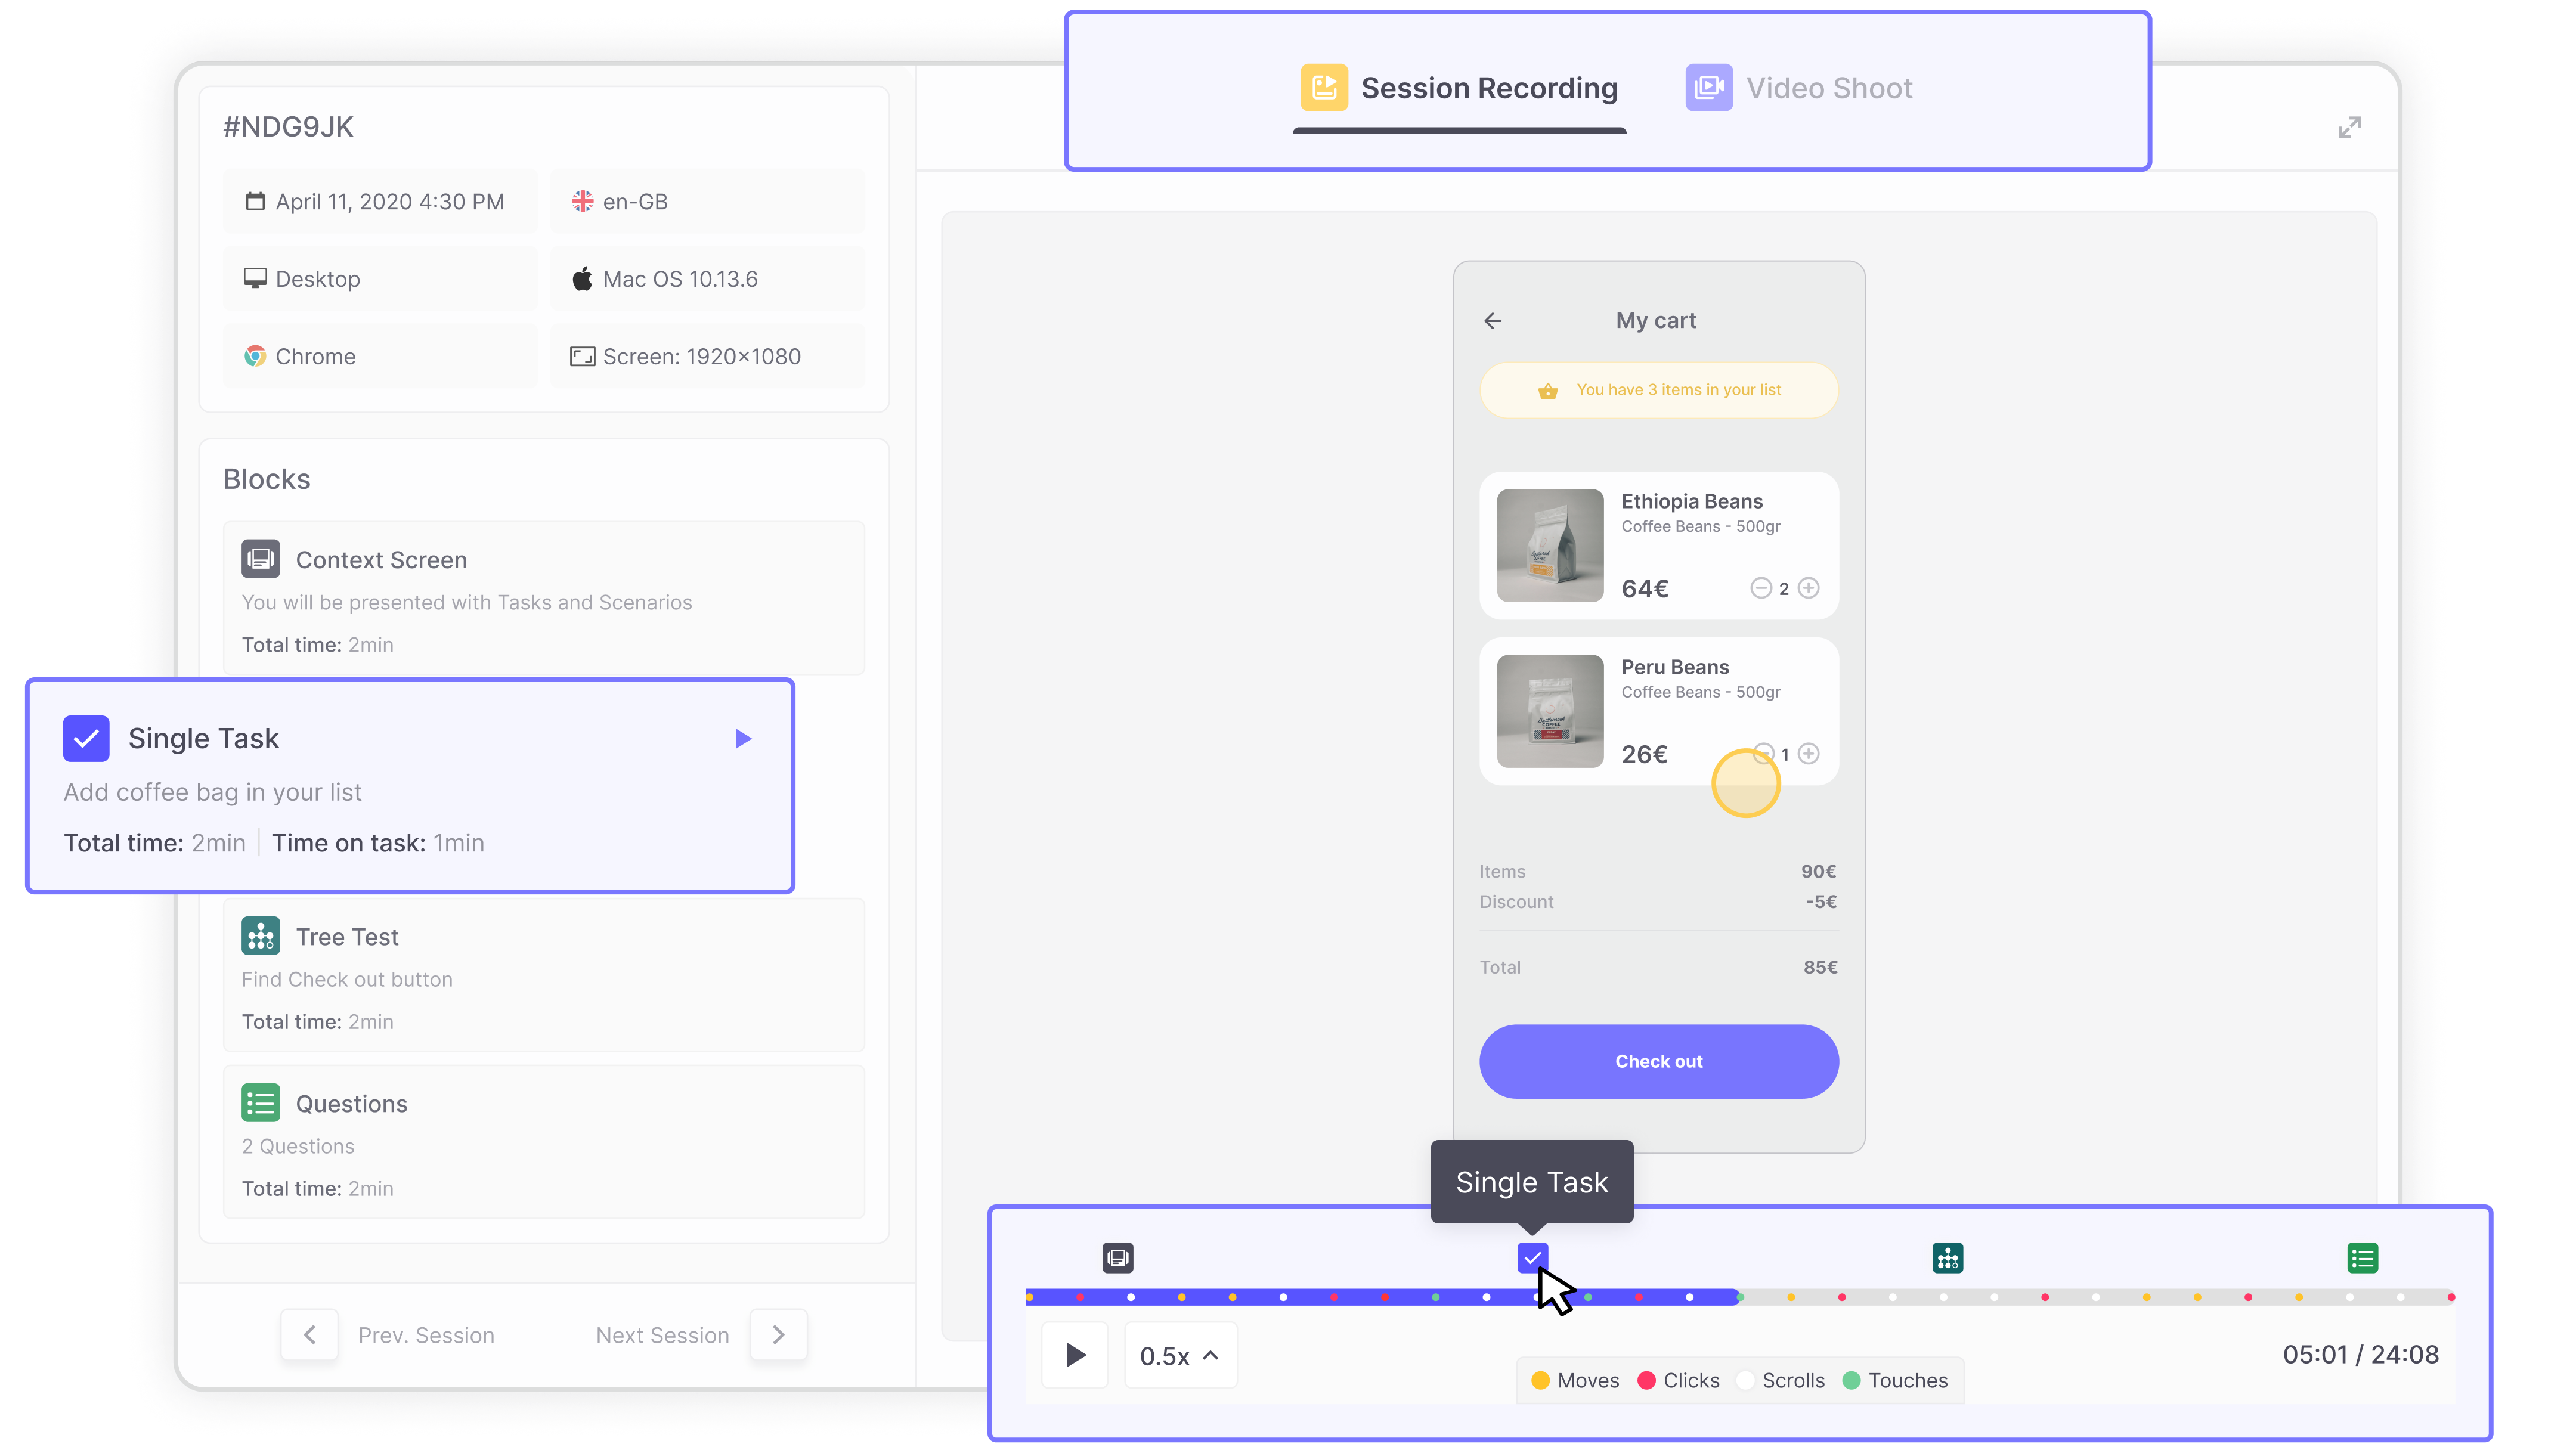Click the Video Shoot camera icon
Viewport: 2576px width, 1450px height.
tap(1709, 88)
